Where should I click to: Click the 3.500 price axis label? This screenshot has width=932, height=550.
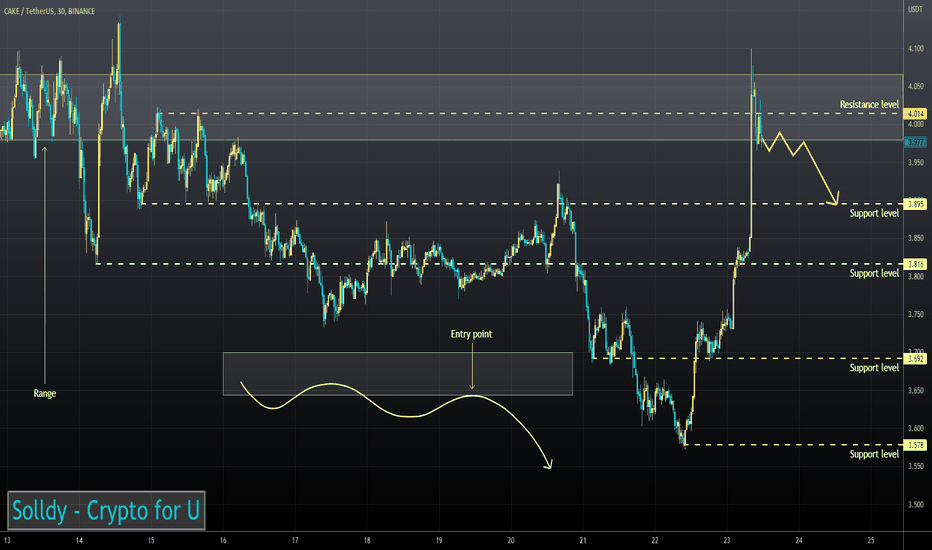click(916, 504)
